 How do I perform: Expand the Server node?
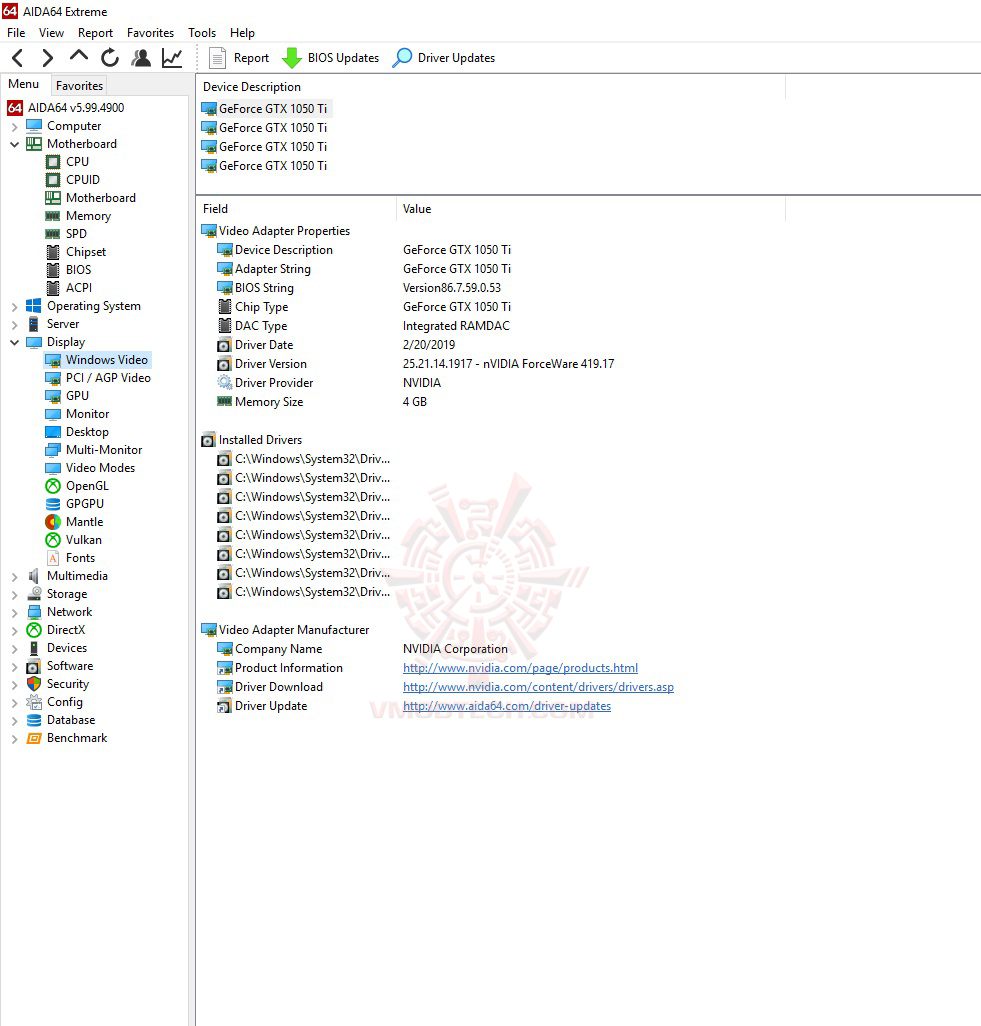14,324
